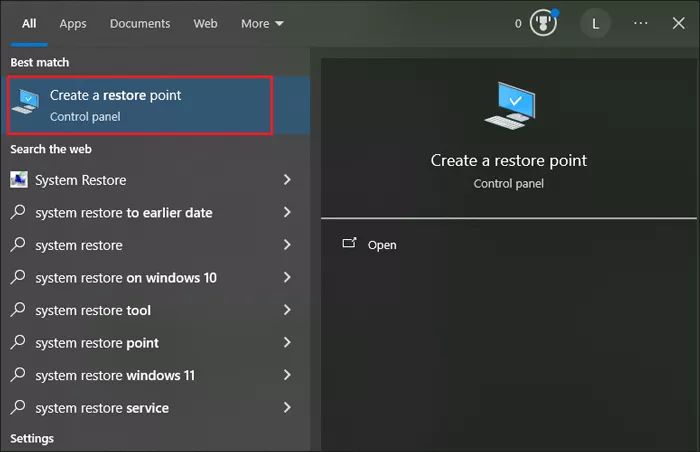
Task: Click magnifier icon beside 'system restore on windows 10'
Action: [18, 277]
